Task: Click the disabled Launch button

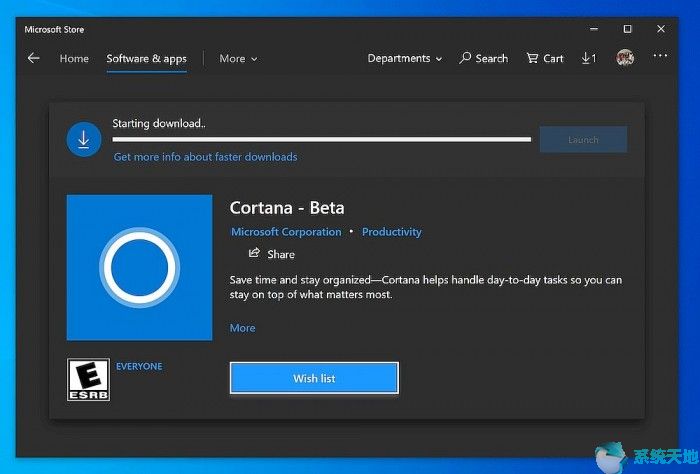Action: (583, 140)
